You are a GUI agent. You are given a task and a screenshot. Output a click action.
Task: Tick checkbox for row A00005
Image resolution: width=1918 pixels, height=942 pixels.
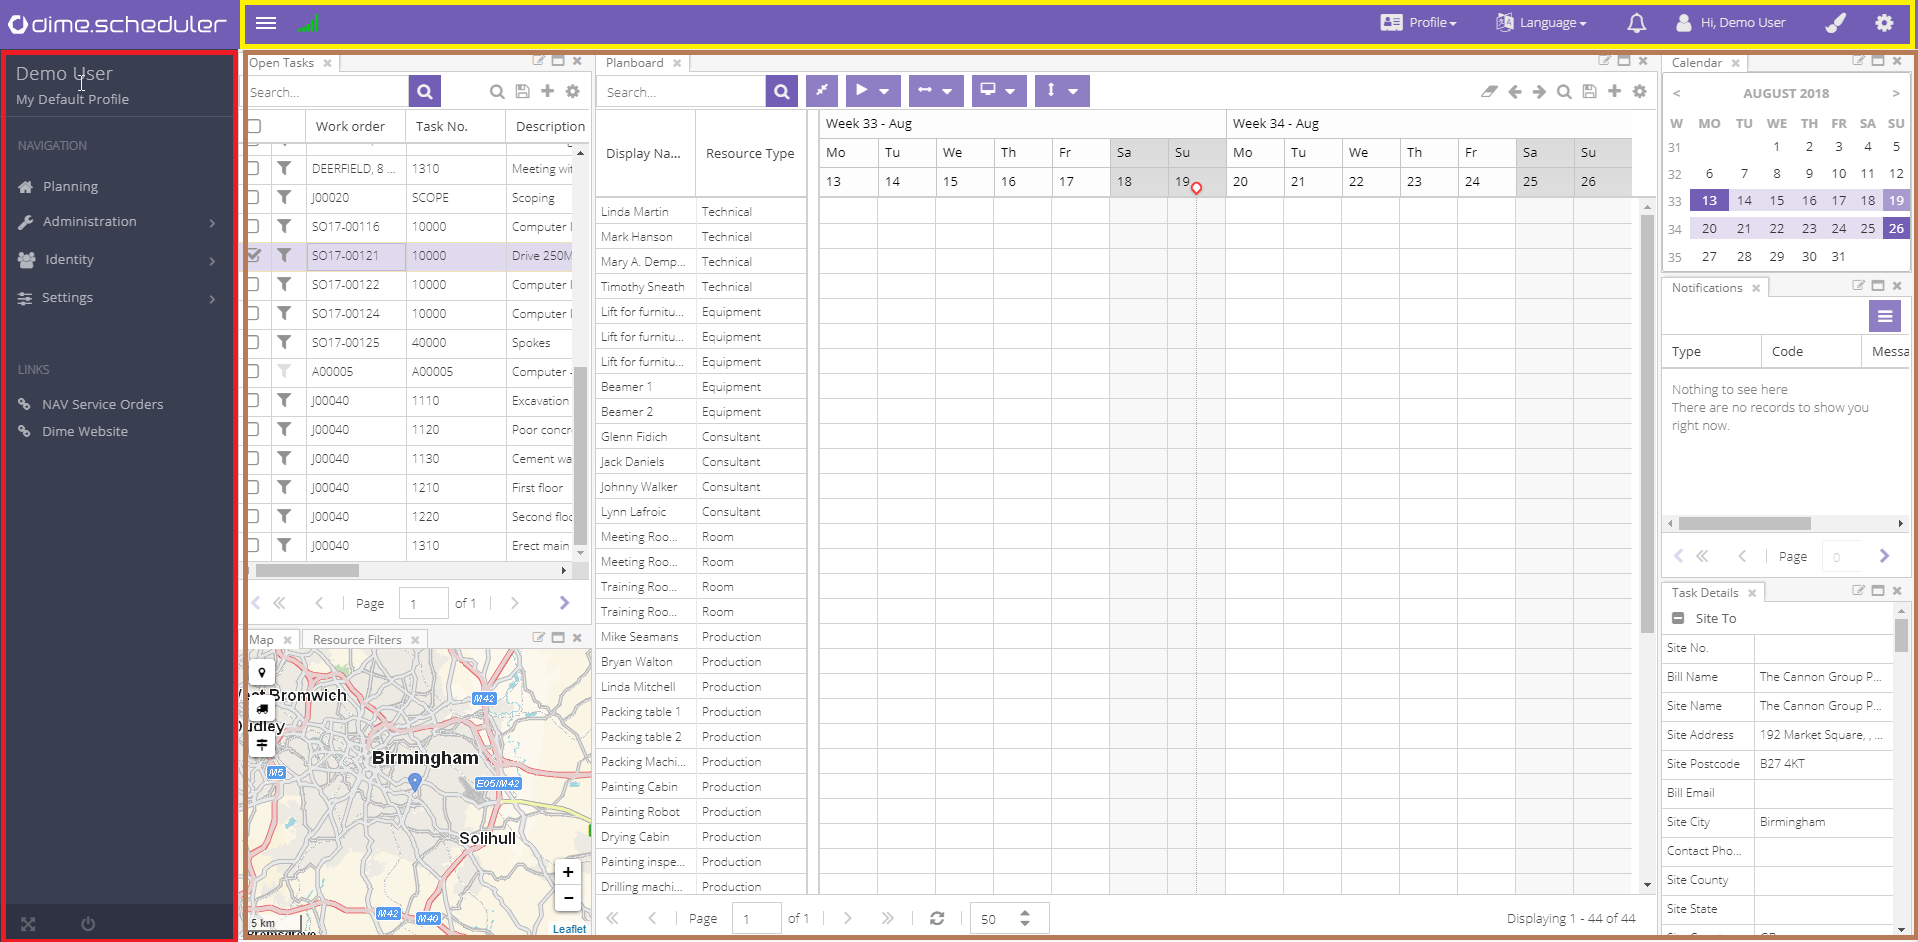point(253,371)
